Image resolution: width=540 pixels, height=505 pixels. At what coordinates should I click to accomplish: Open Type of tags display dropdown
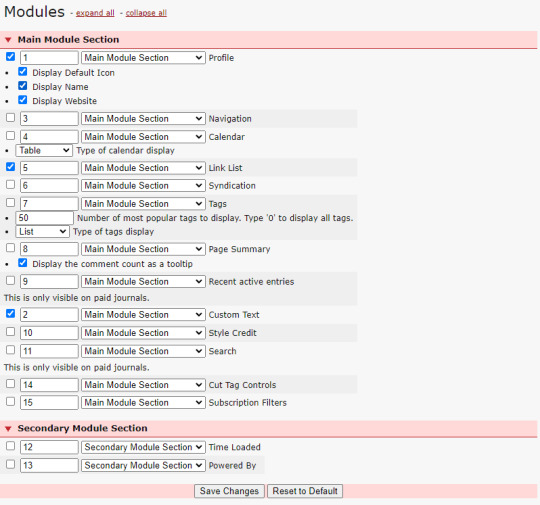[43, 231]
